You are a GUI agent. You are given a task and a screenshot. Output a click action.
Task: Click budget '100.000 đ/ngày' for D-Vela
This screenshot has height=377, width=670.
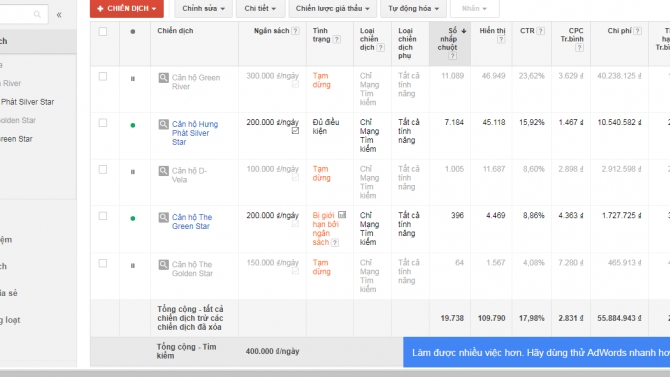coord(273,169)
